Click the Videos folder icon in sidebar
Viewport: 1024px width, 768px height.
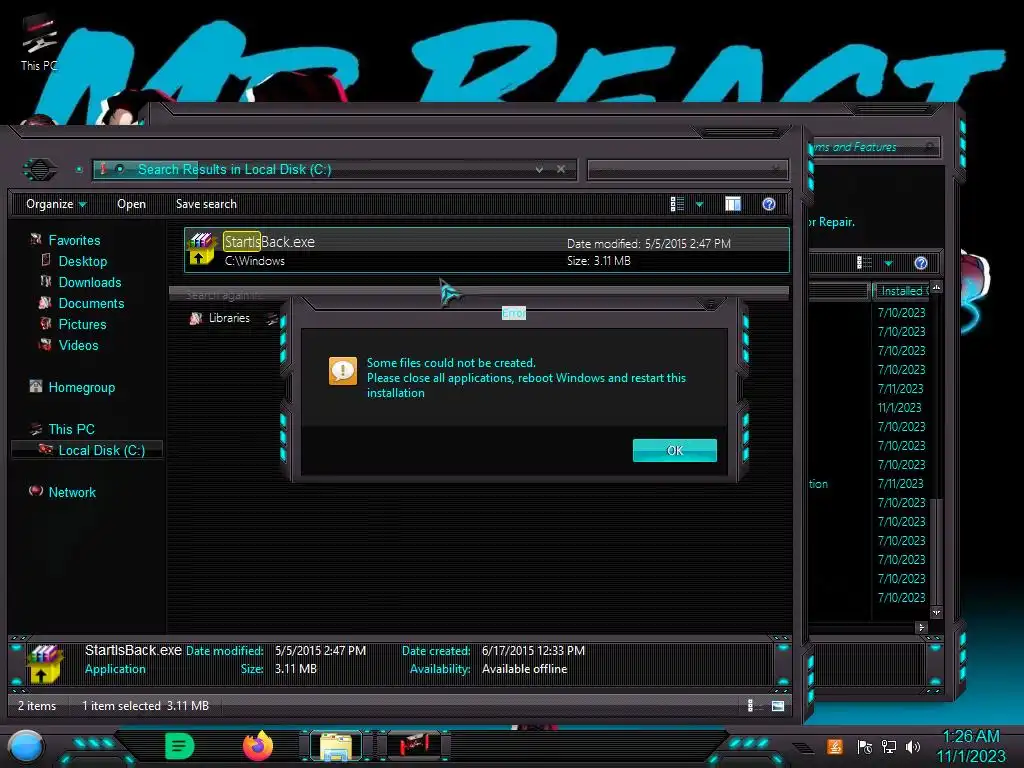coord(46,344)
